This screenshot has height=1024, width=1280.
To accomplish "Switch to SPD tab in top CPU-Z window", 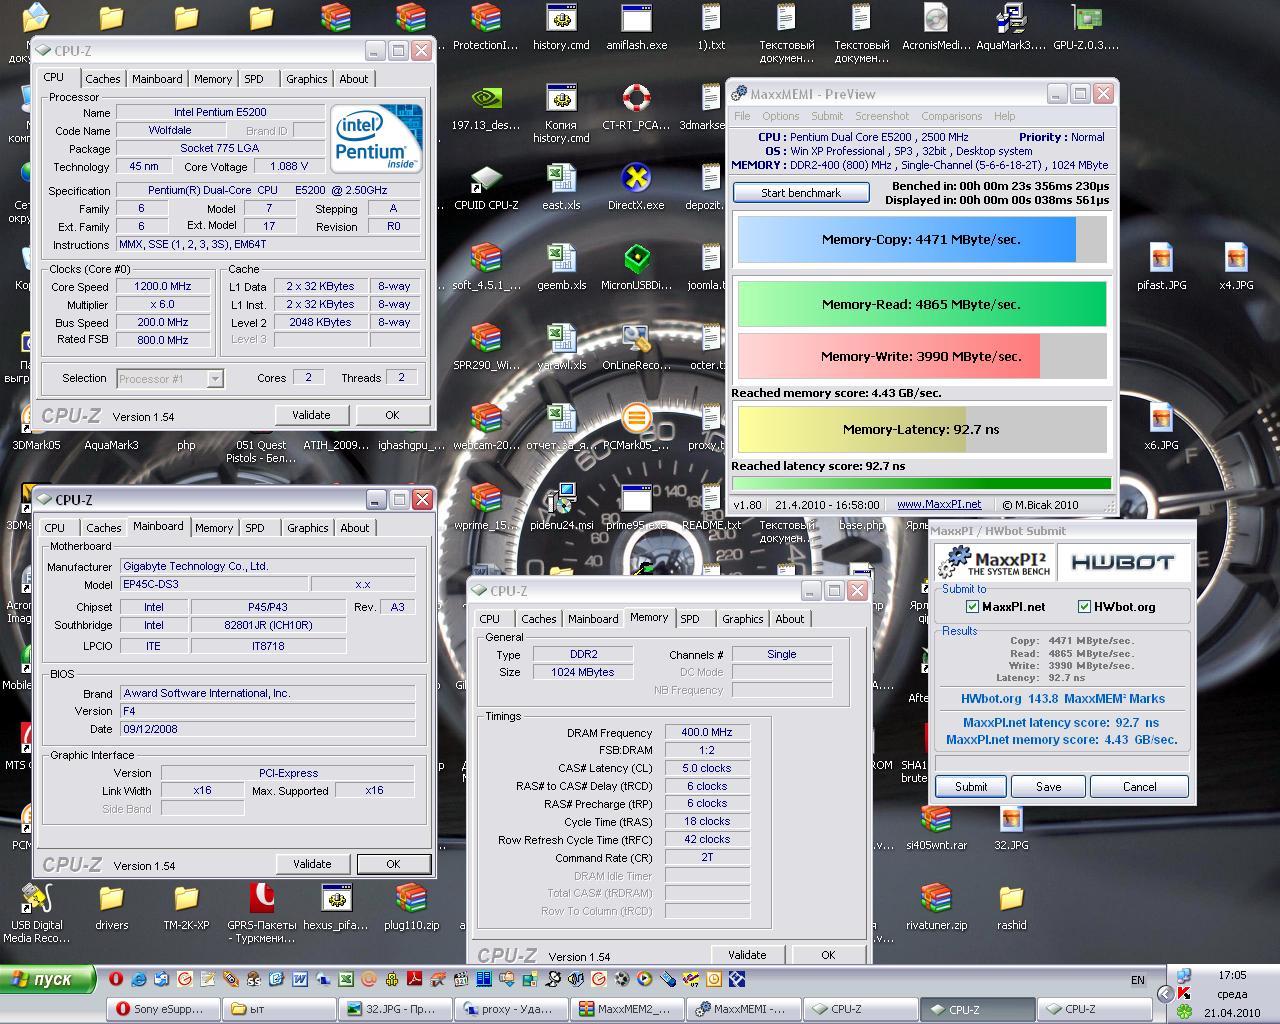I will click(x=254, y=79).
